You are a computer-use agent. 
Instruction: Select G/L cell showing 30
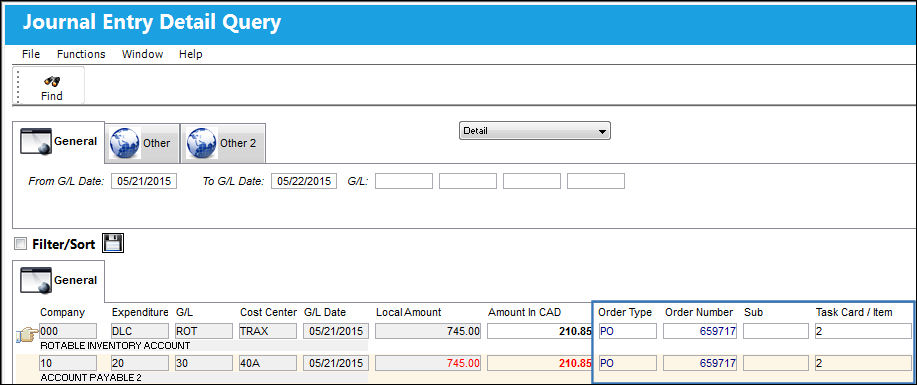click(x=204, y=363)
